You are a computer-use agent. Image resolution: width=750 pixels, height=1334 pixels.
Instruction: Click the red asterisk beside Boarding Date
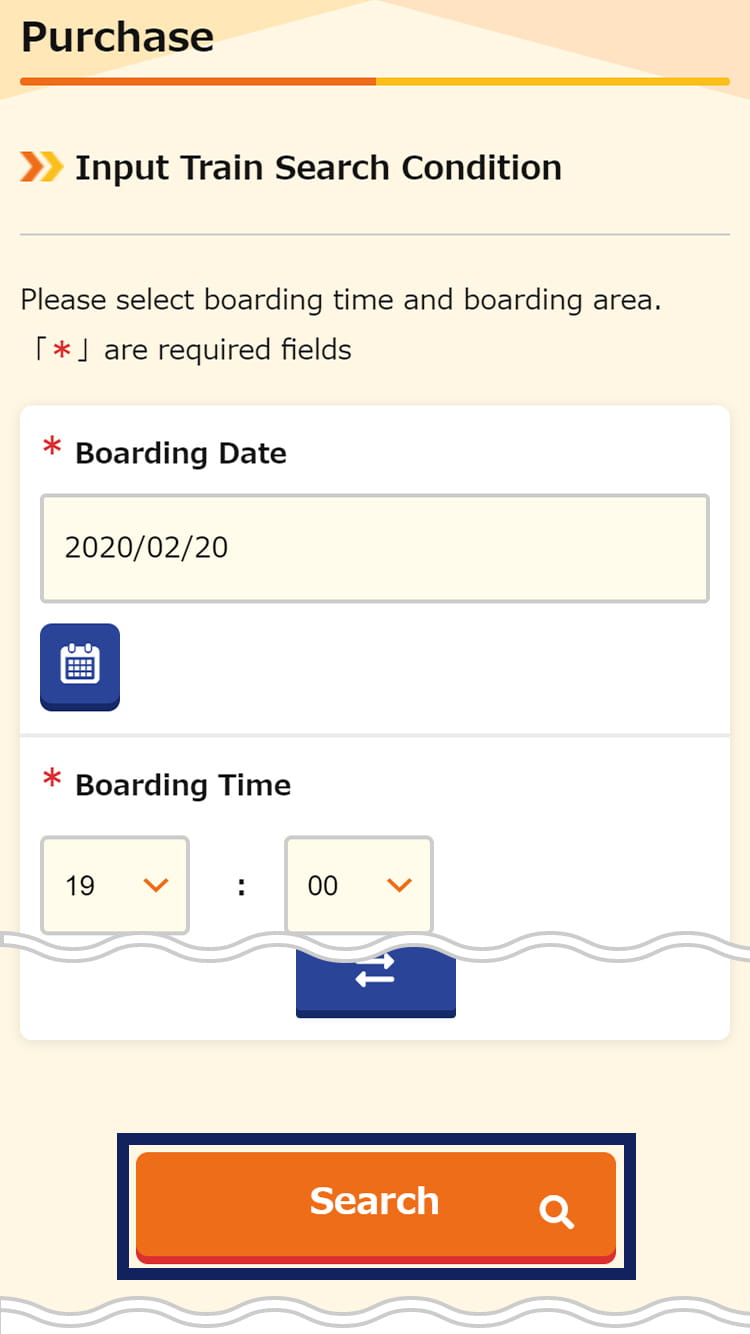coord(52,450)
